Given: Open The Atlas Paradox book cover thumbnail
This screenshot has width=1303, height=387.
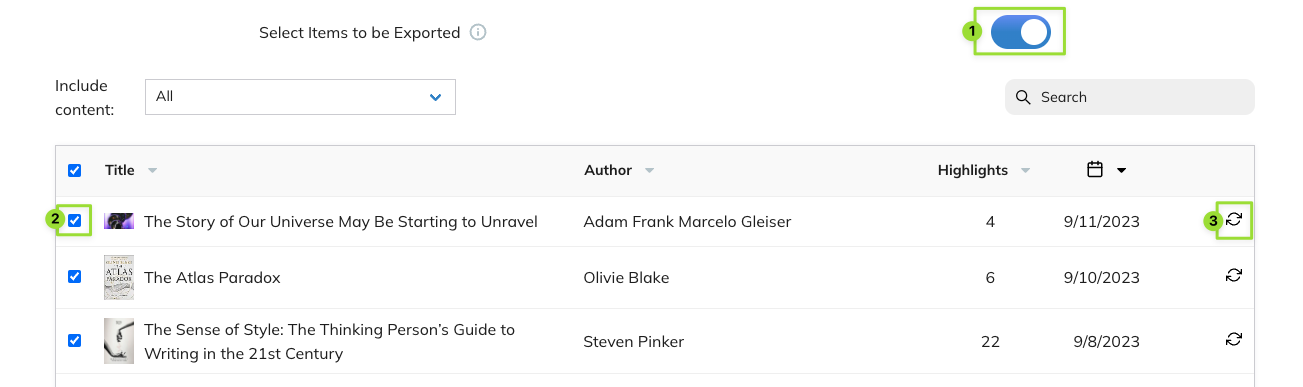Looking at the screenshot, I should click(118, 277).
